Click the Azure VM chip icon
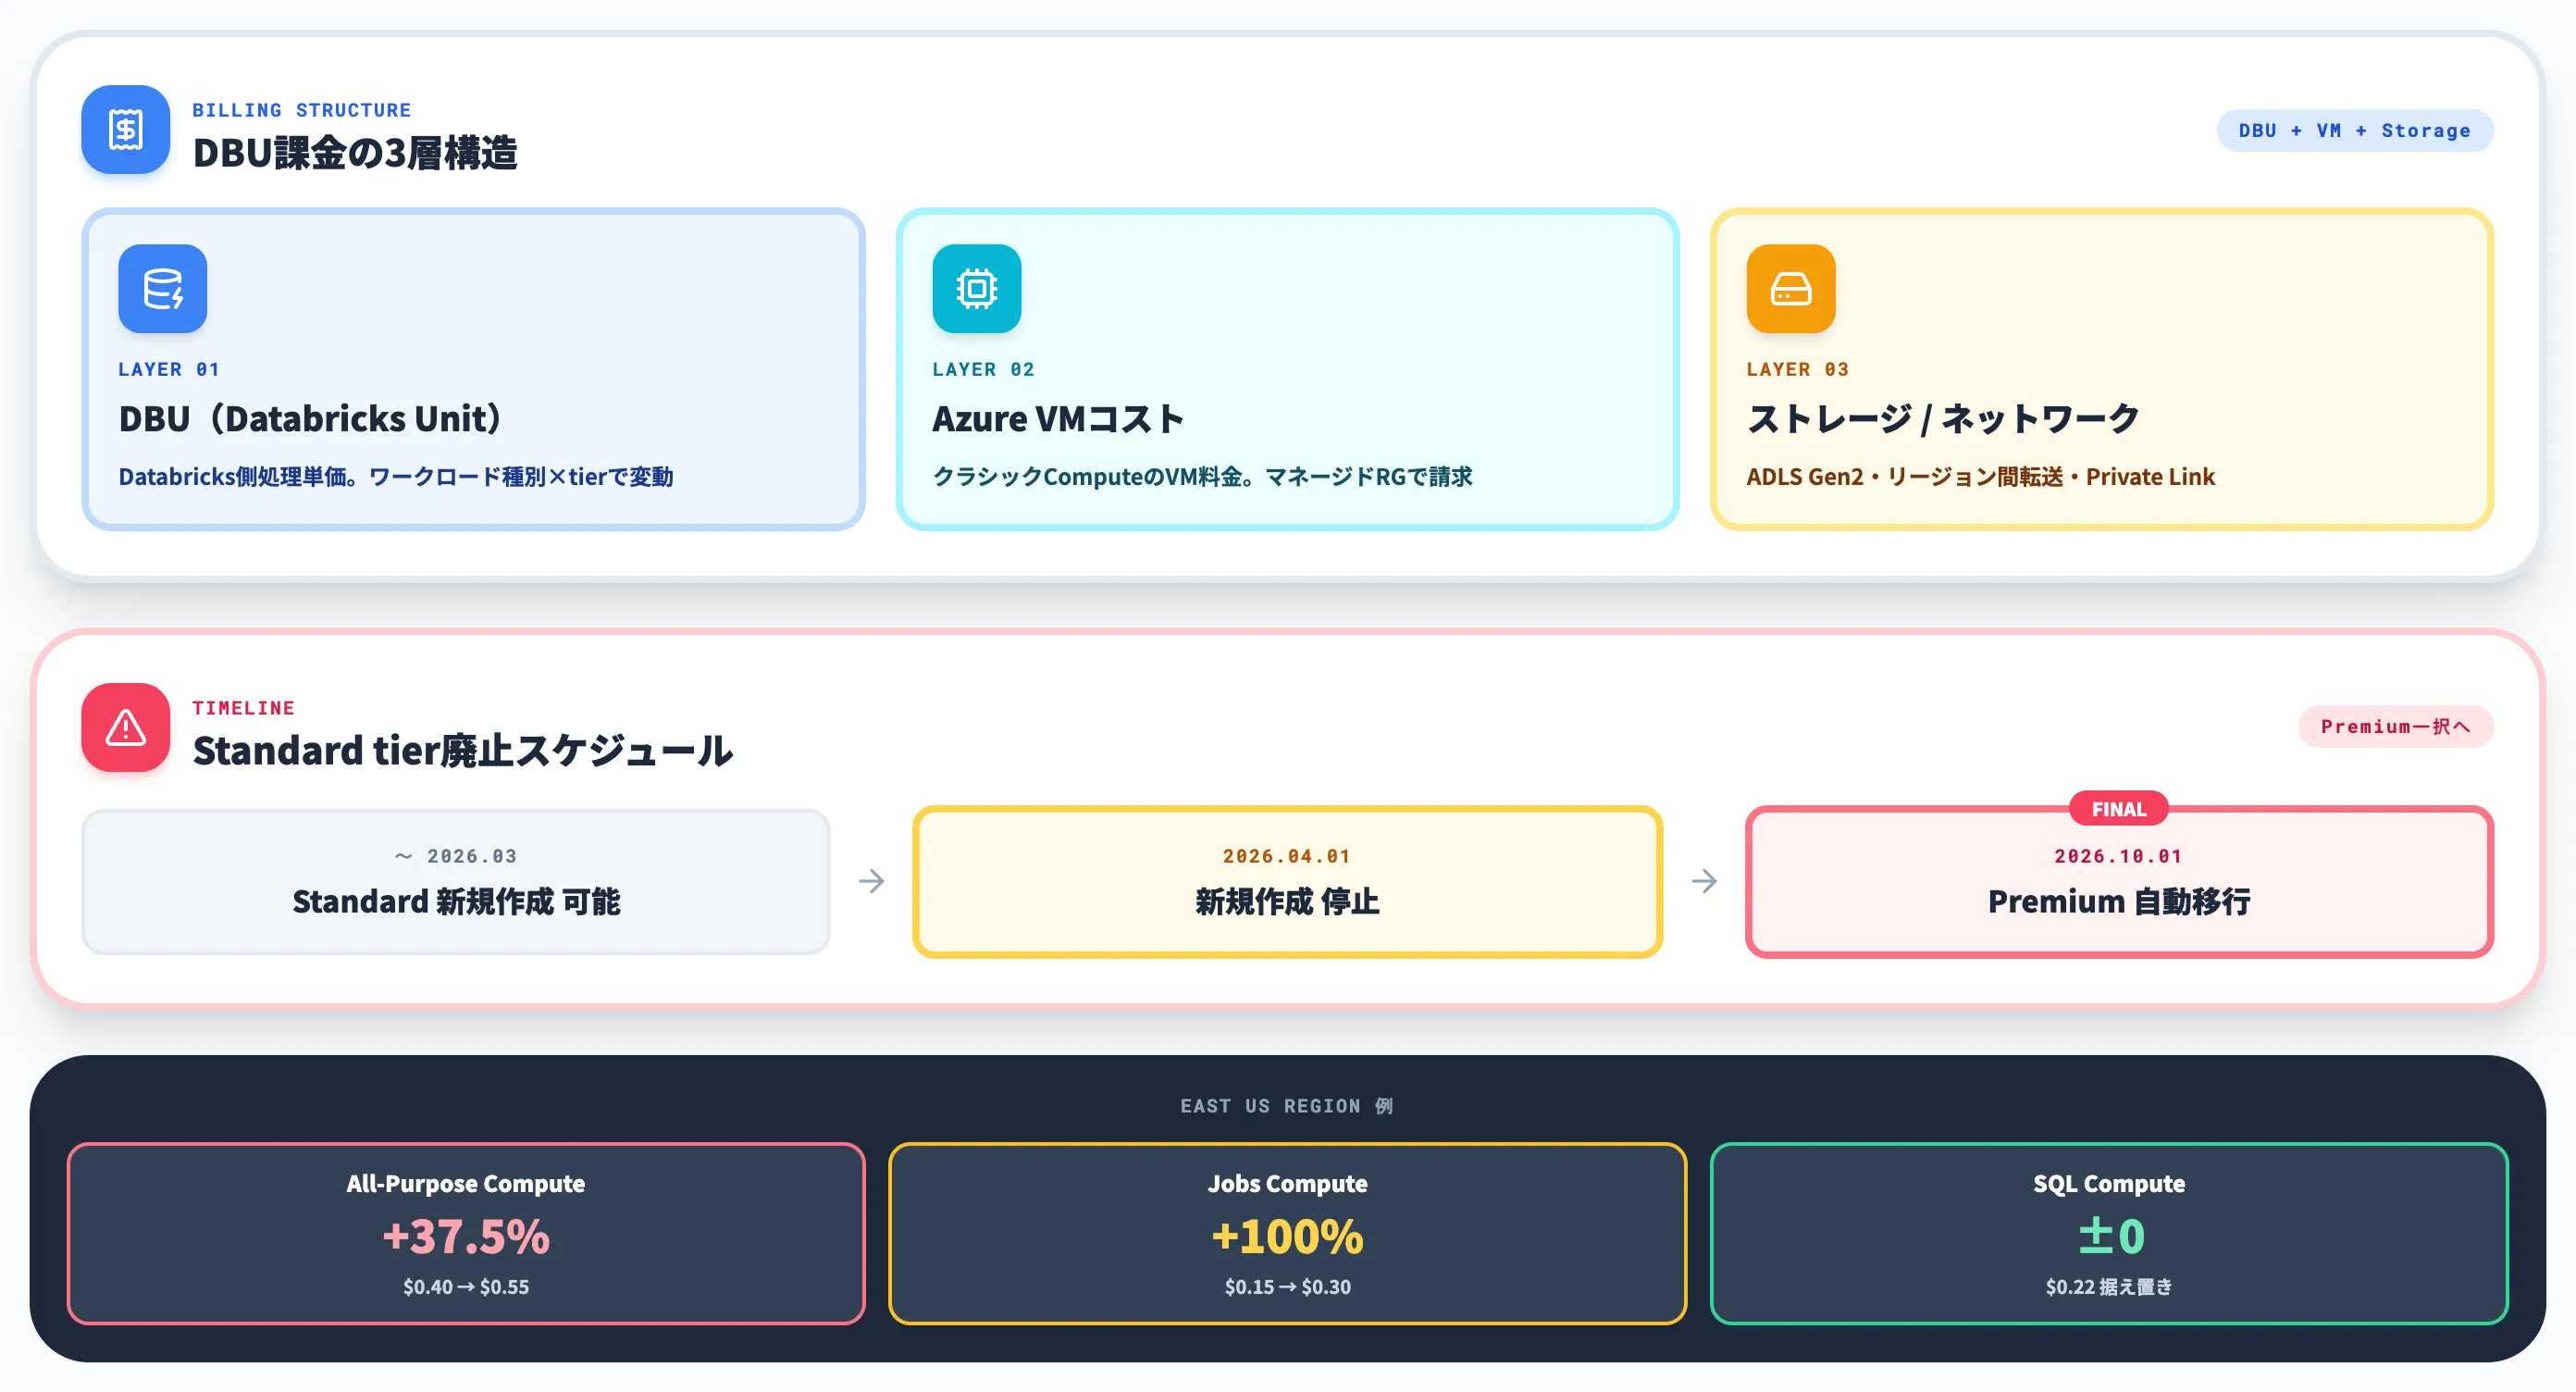The width and height of the screenshot is (2576, 1392). (x=976, y=288)
